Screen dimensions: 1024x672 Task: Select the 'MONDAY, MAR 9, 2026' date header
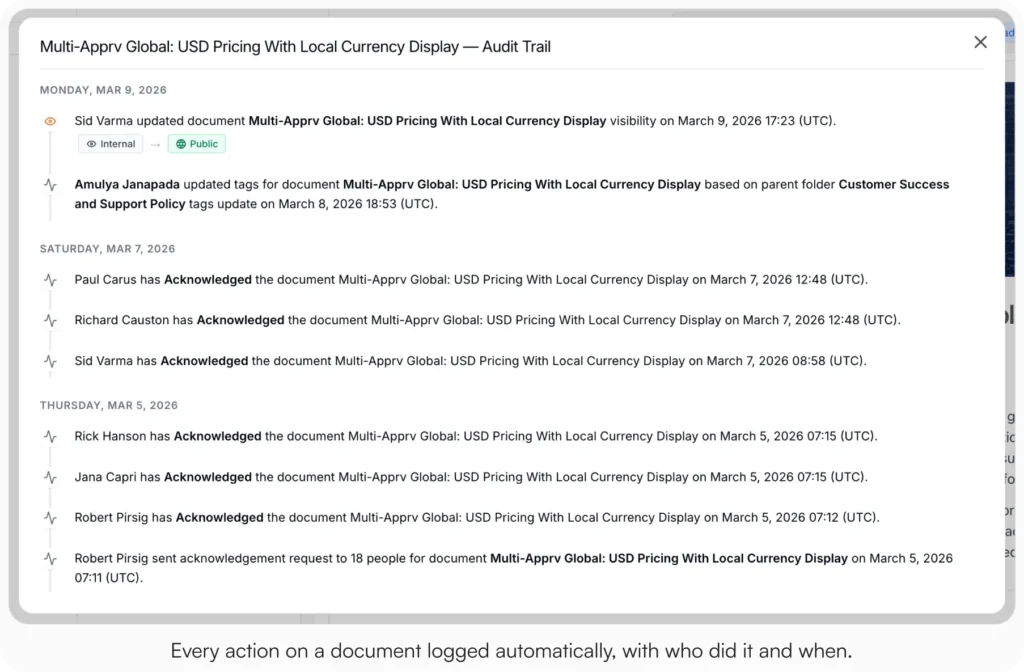tap(103, 90)
